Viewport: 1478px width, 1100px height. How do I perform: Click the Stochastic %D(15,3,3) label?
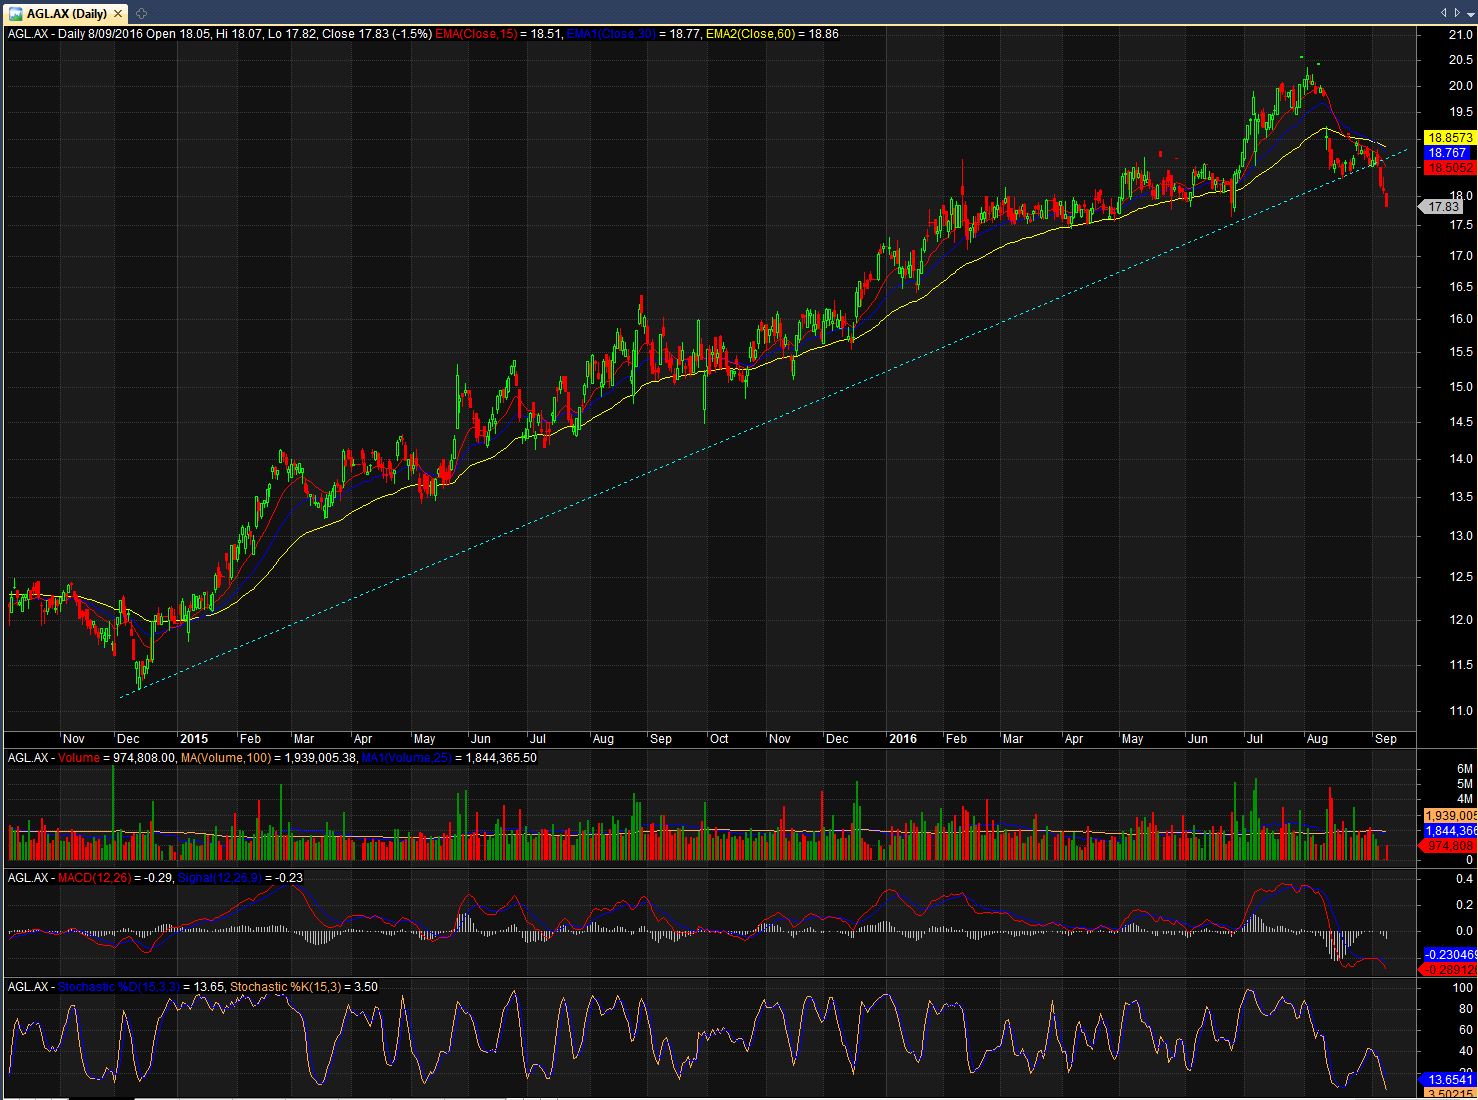119,987
